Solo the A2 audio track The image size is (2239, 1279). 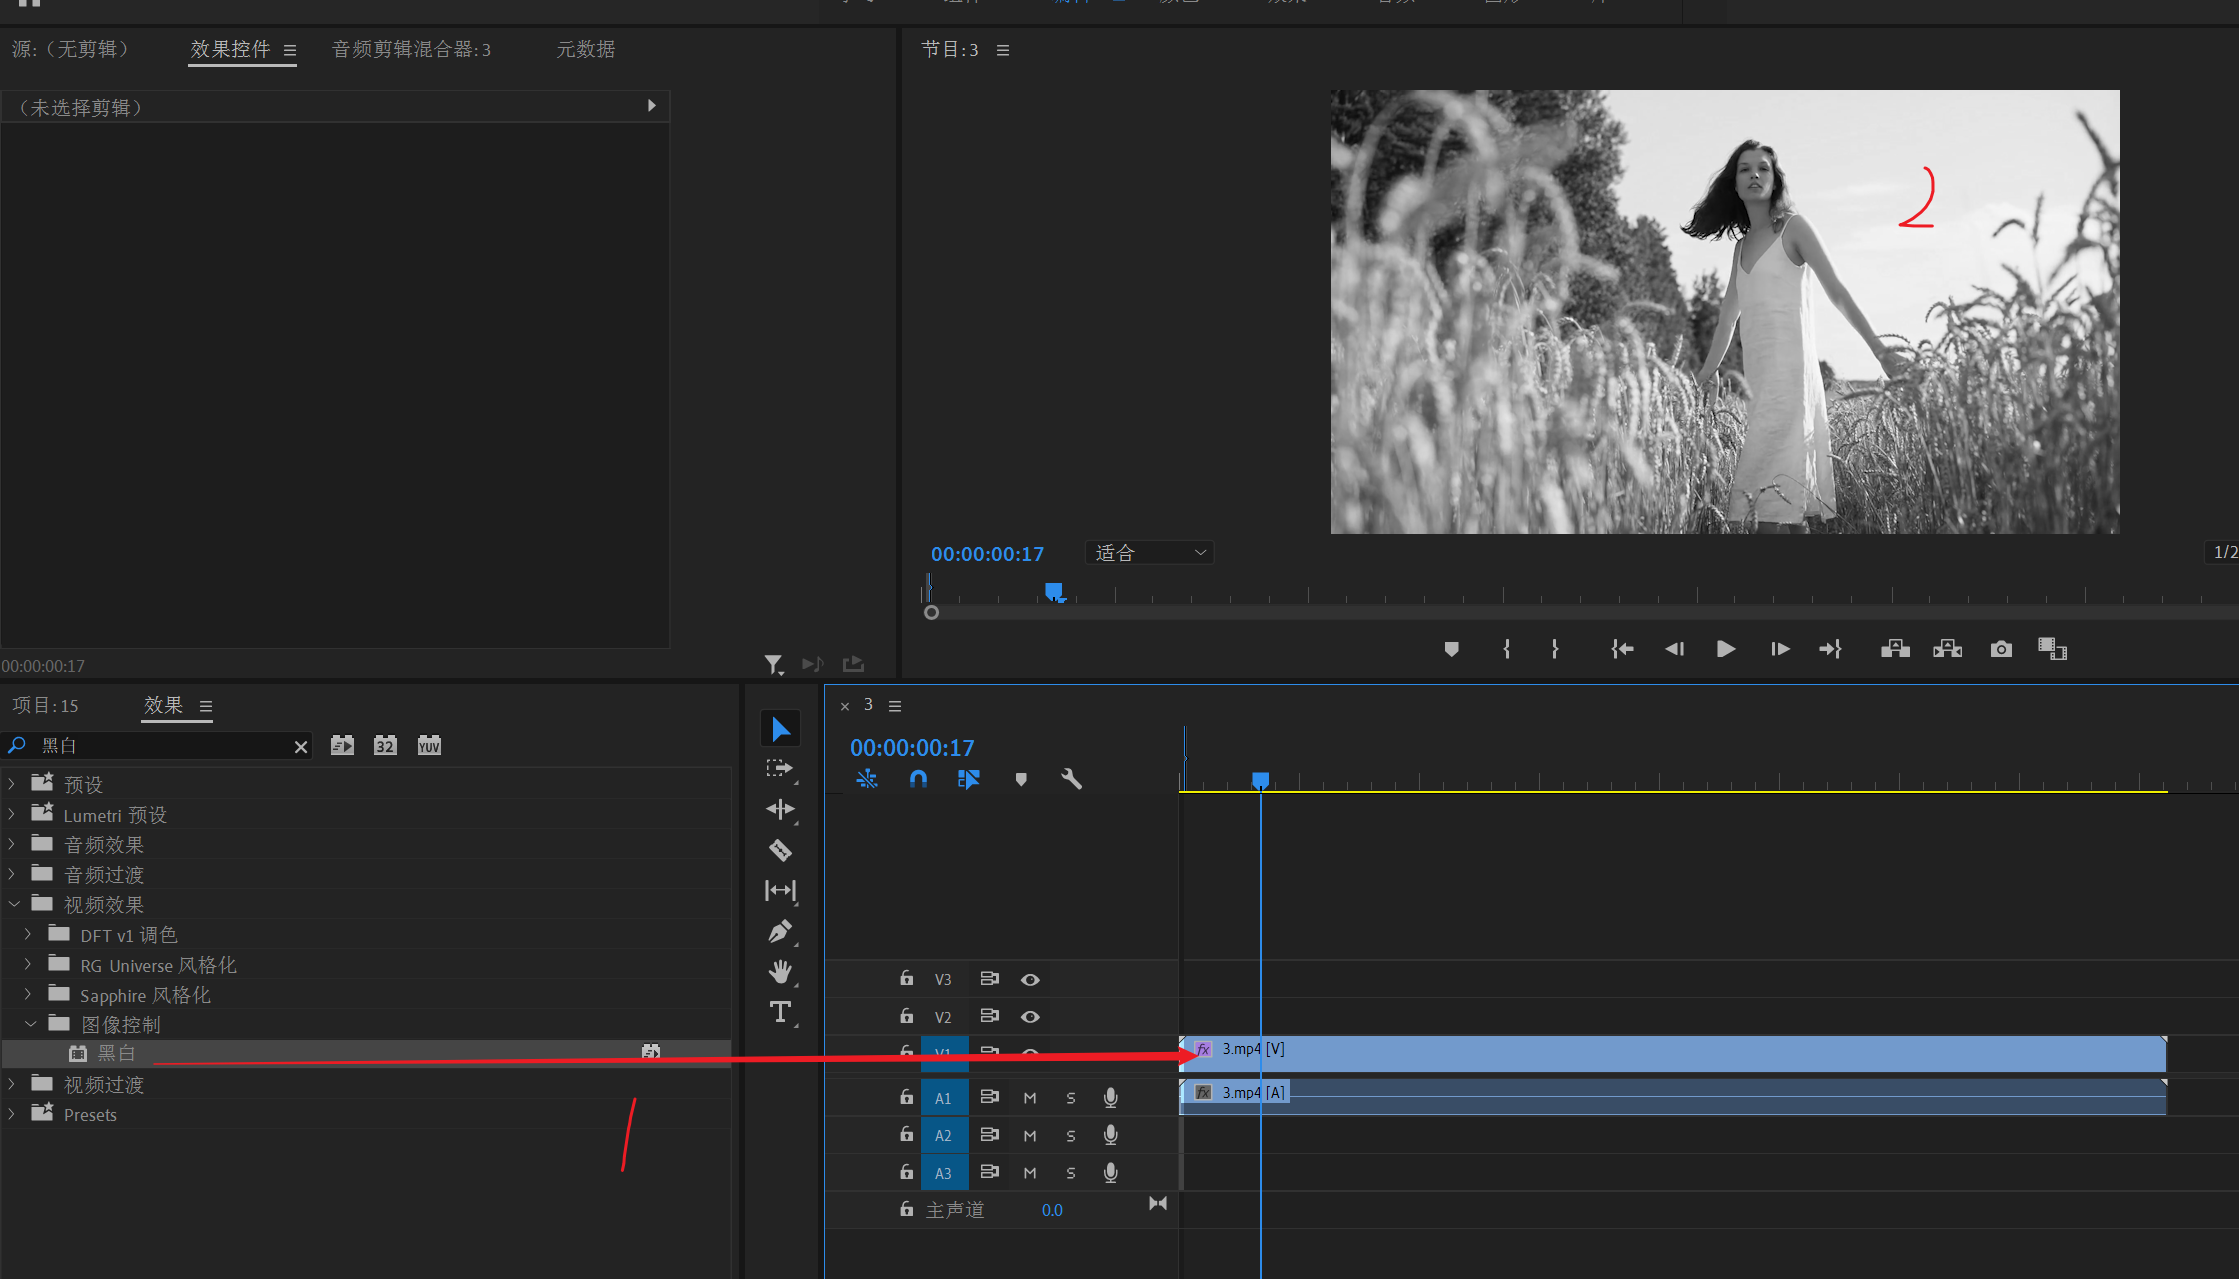tap(1071, 1136)
